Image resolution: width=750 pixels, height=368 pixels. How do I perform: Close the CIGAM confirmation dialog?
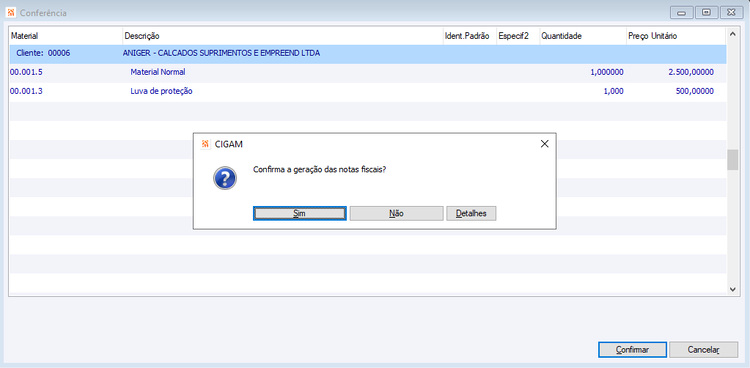coord(544,144)
